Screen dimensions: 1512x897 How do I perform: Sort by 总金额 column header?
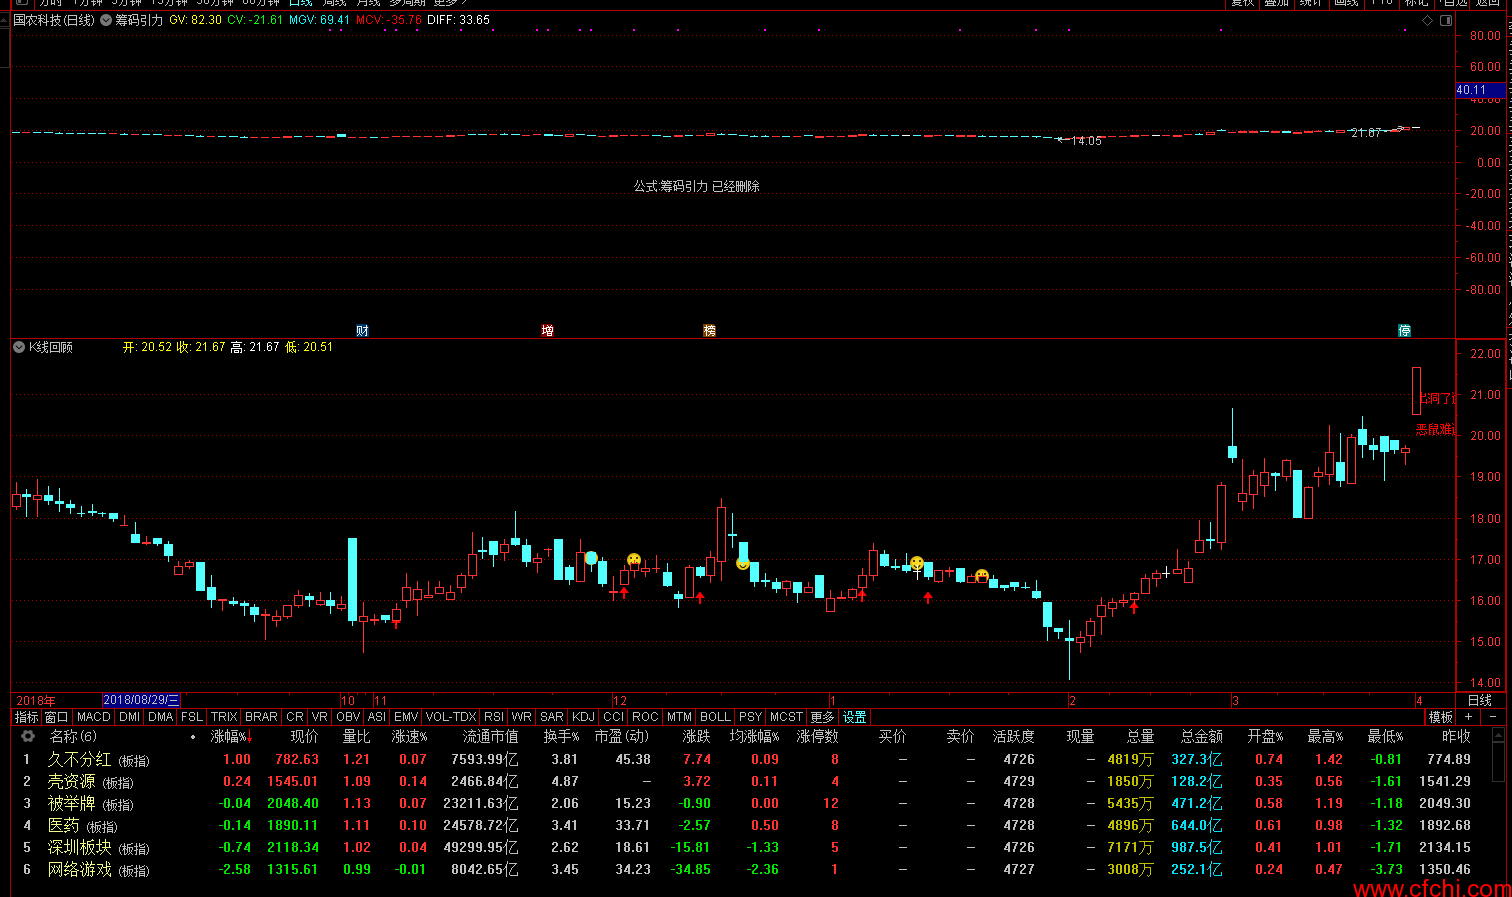(1201, 736)
